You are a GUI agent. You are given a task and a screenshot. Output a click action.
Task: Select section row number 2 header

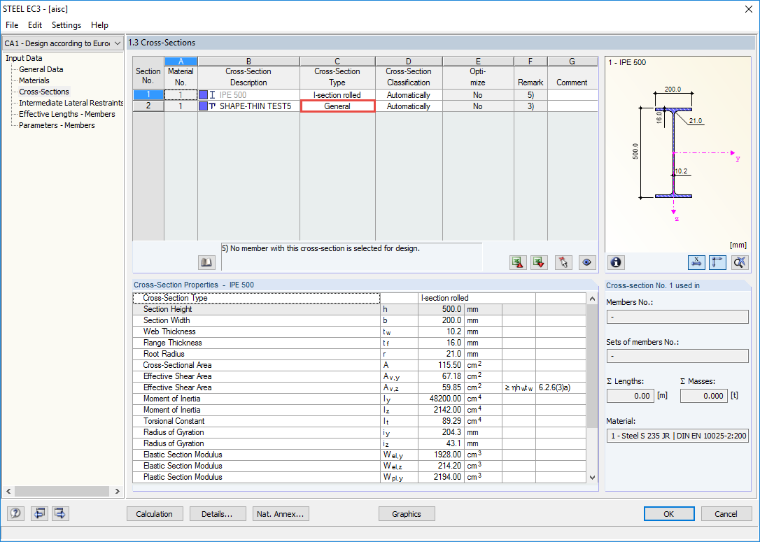click(x=148, y=106)
